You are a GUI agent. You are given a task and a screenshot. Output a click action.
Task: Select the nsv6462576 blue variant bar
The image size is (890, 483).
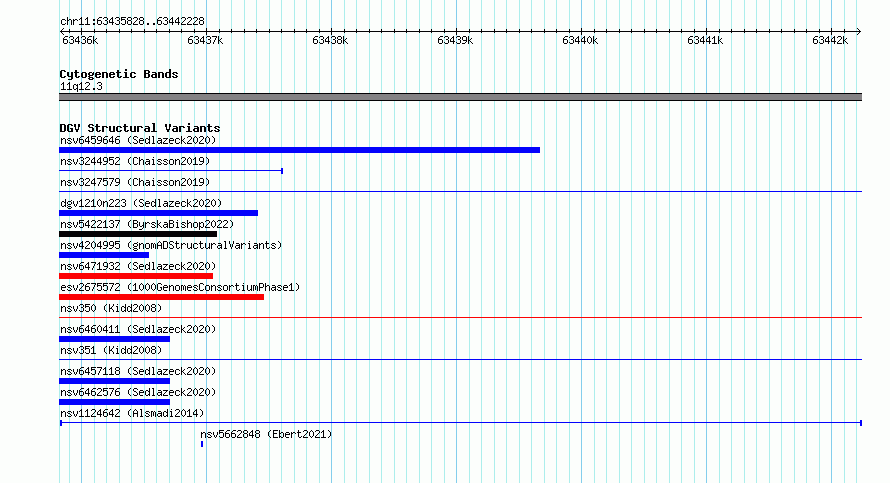point(115,402)
